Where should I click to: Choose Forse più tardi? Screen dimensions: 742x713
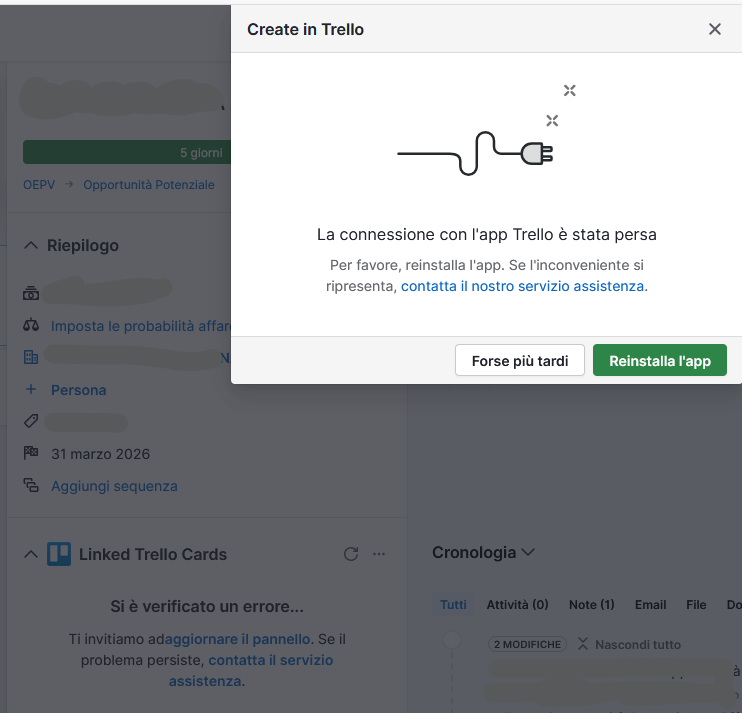click(x=520, y=360)
